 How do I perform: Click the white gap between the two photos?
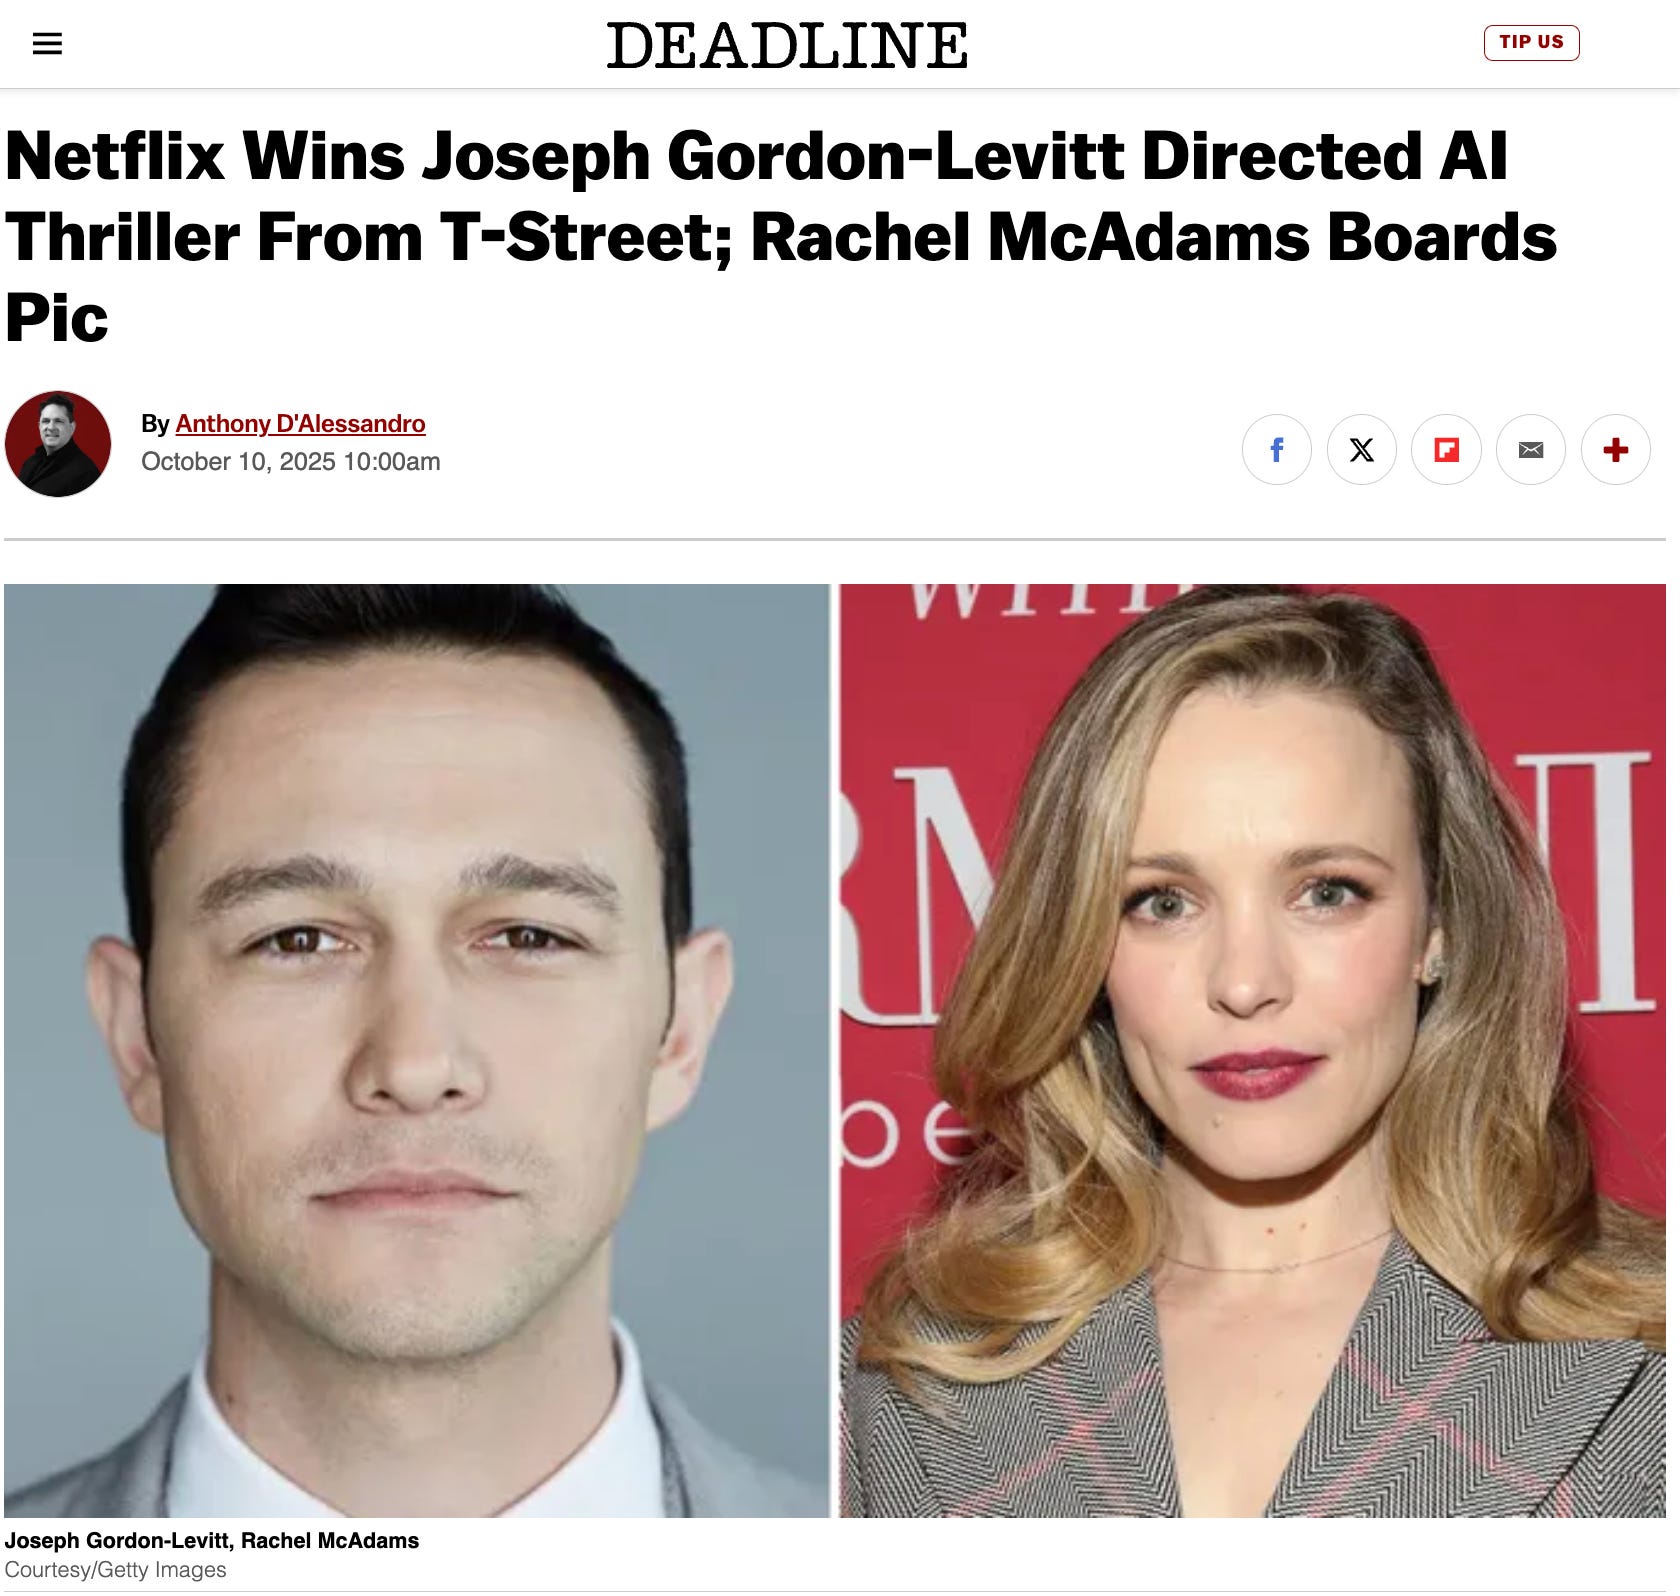tap(834, 1050)
